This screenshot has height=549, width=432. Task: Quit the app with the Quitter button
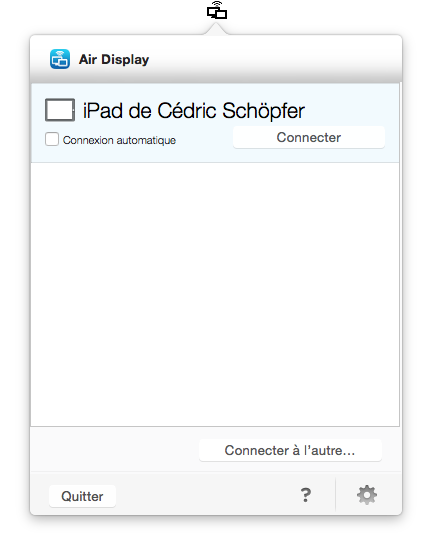(x=82, y=496)
